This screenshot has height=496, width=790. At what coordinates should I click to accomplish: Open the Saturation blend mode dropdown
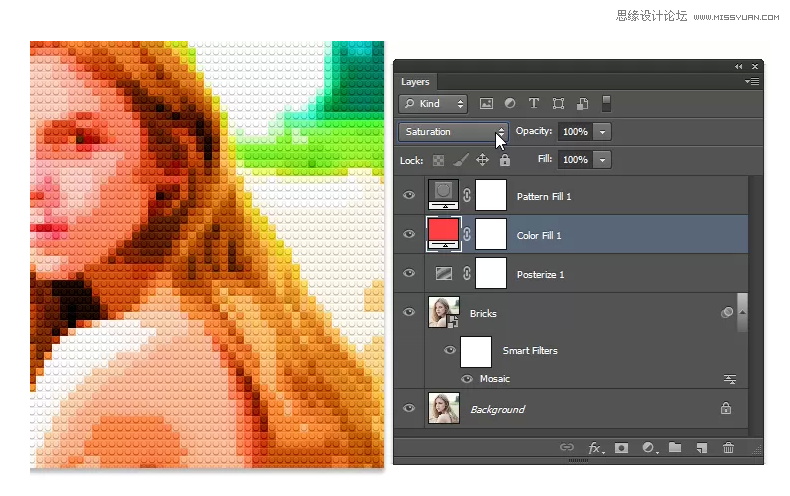[453, 132]
